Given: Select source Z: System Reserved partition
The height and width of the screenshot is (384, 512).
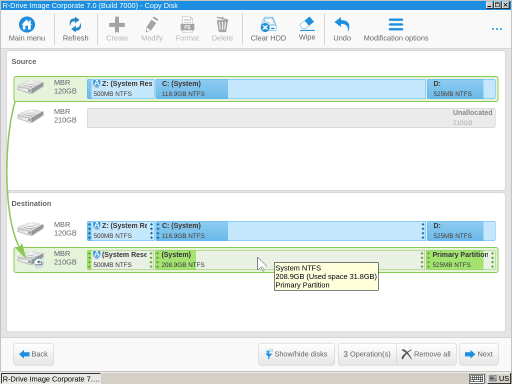Looking at the screenshot, I should tap(121, 89).
